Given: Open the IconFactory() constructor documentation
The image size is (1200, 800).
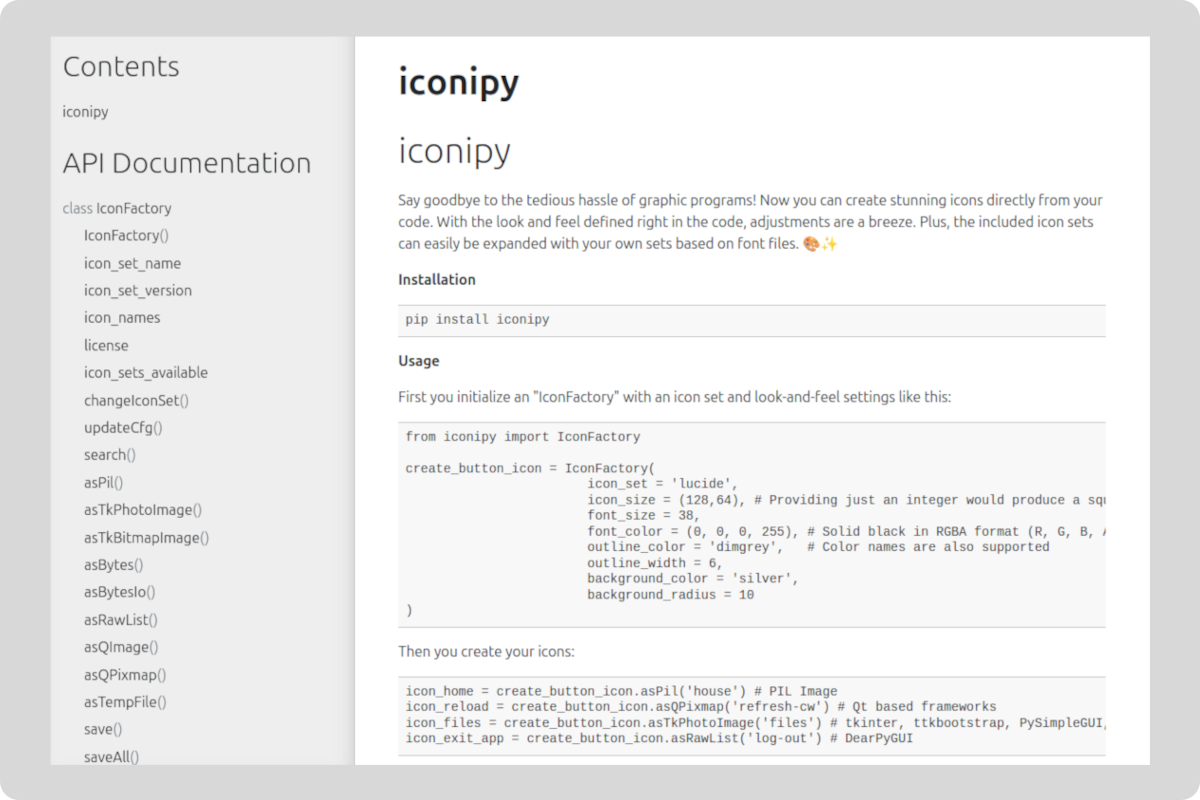Looking at the screenshot, I should click(x=126, y=235).
